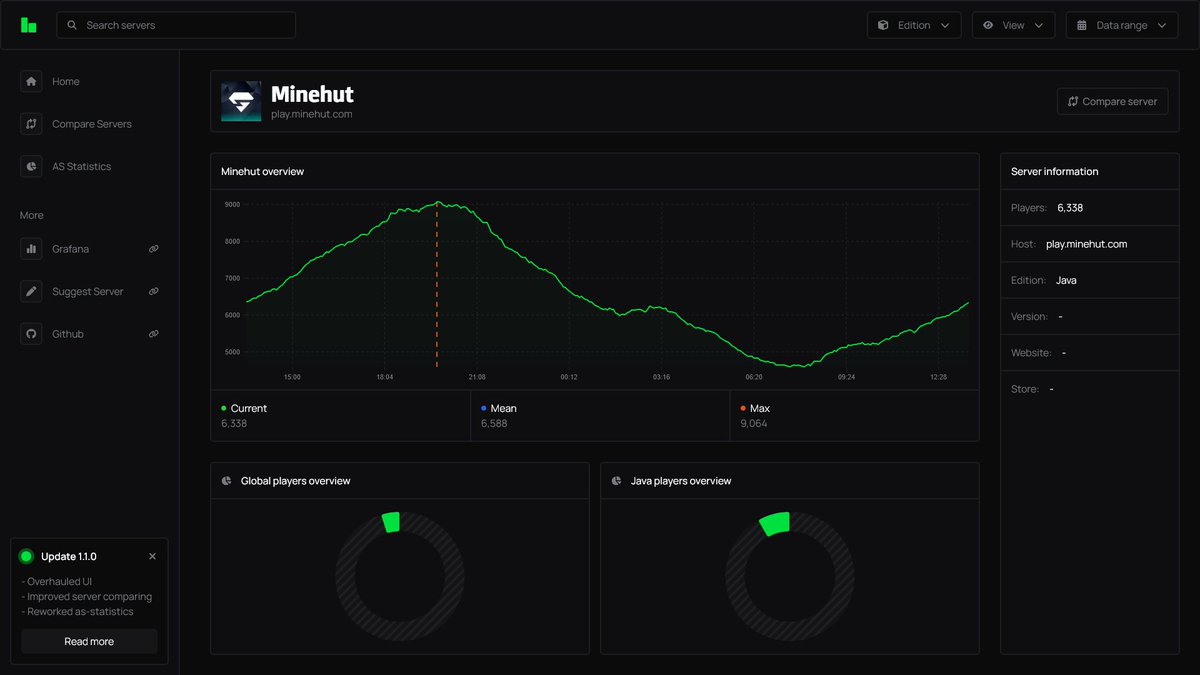Click the Players value 6,338 in Server information
The height and width of the screenshot is (675, 1200).
(x=1070, y=208)
